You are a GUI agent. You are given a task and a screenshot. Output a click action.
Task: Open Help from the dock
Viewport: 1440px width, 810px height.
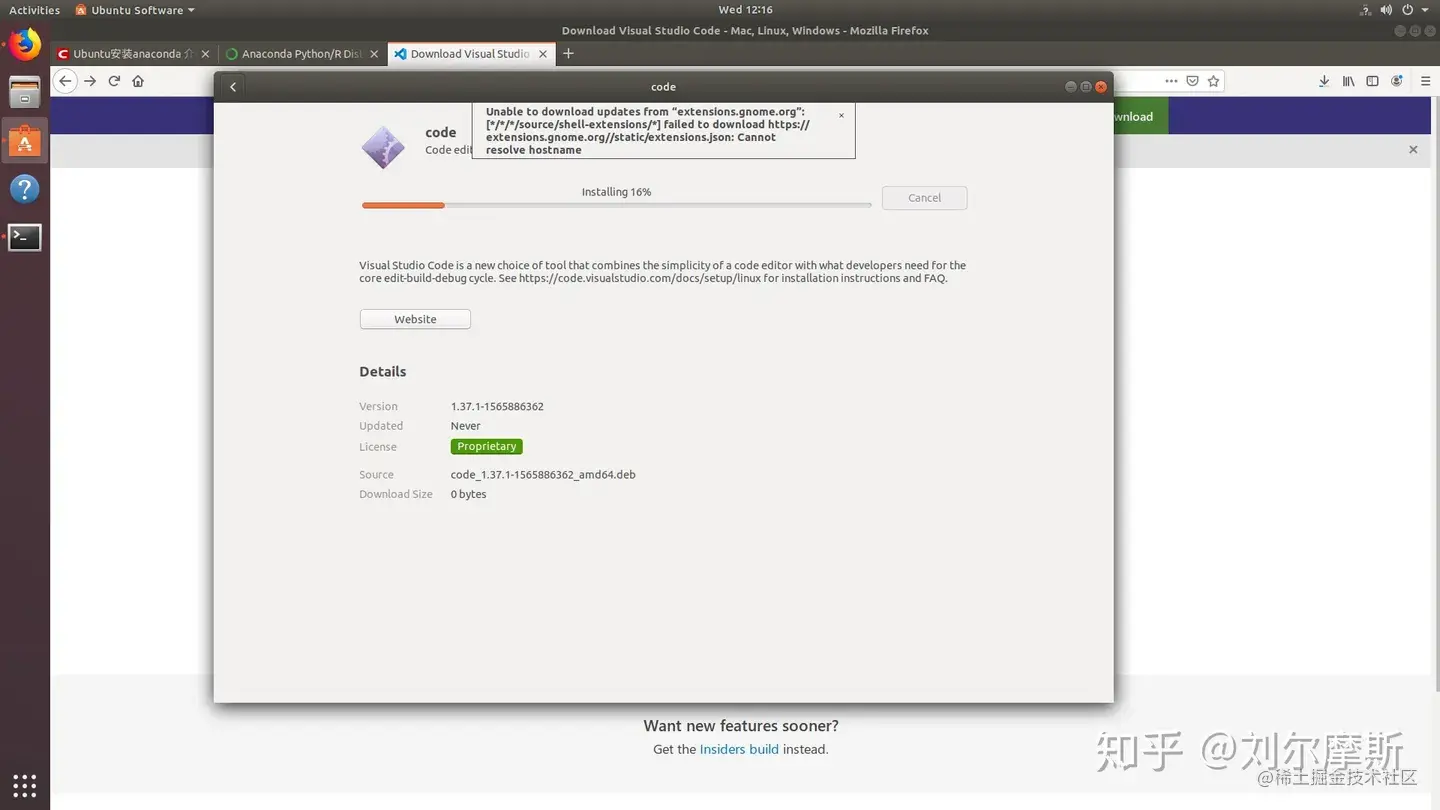pos(25,189)
